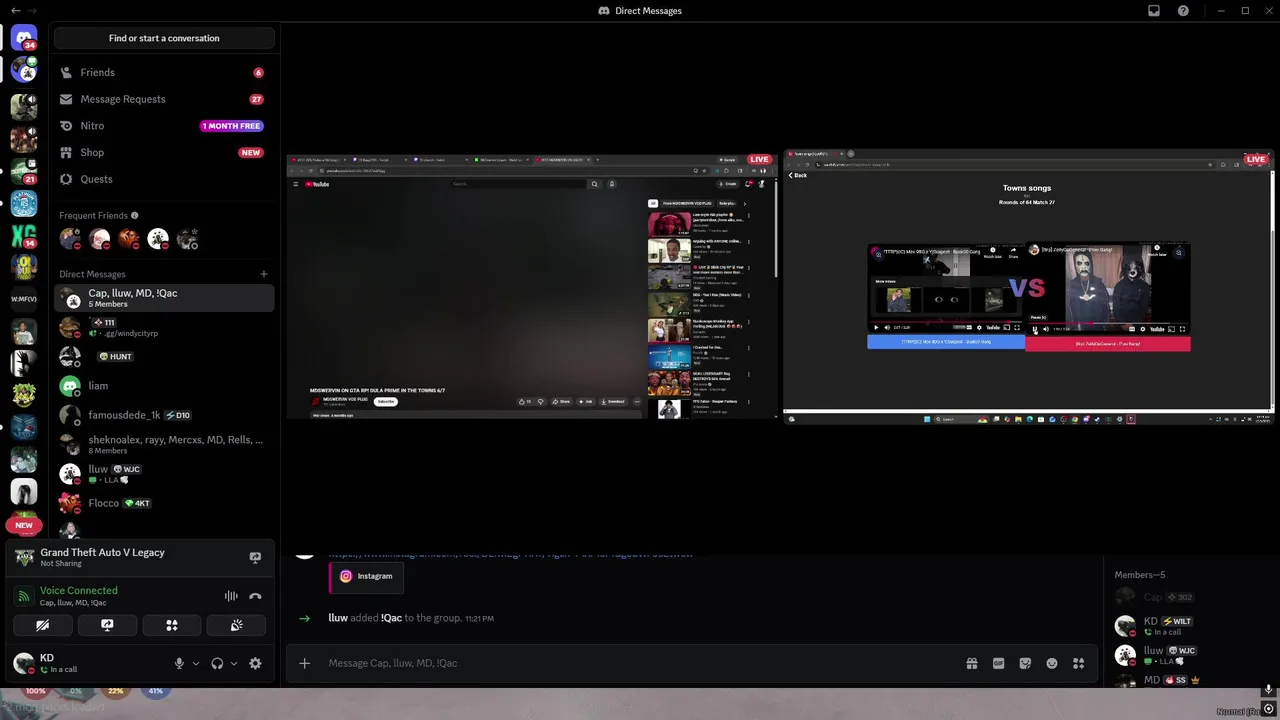Image resolution: width=1280 pixels, height=720 pixels.
Task: Deafen with the headphones button
Action: [217, 663]
